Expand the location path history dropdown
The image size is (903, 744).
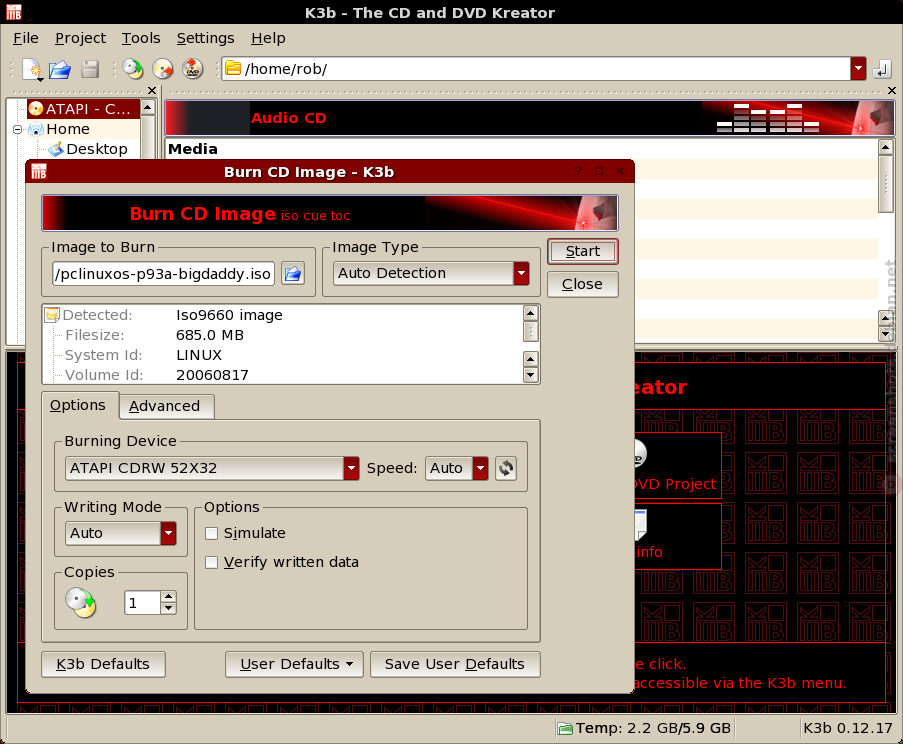click(858, 69)
